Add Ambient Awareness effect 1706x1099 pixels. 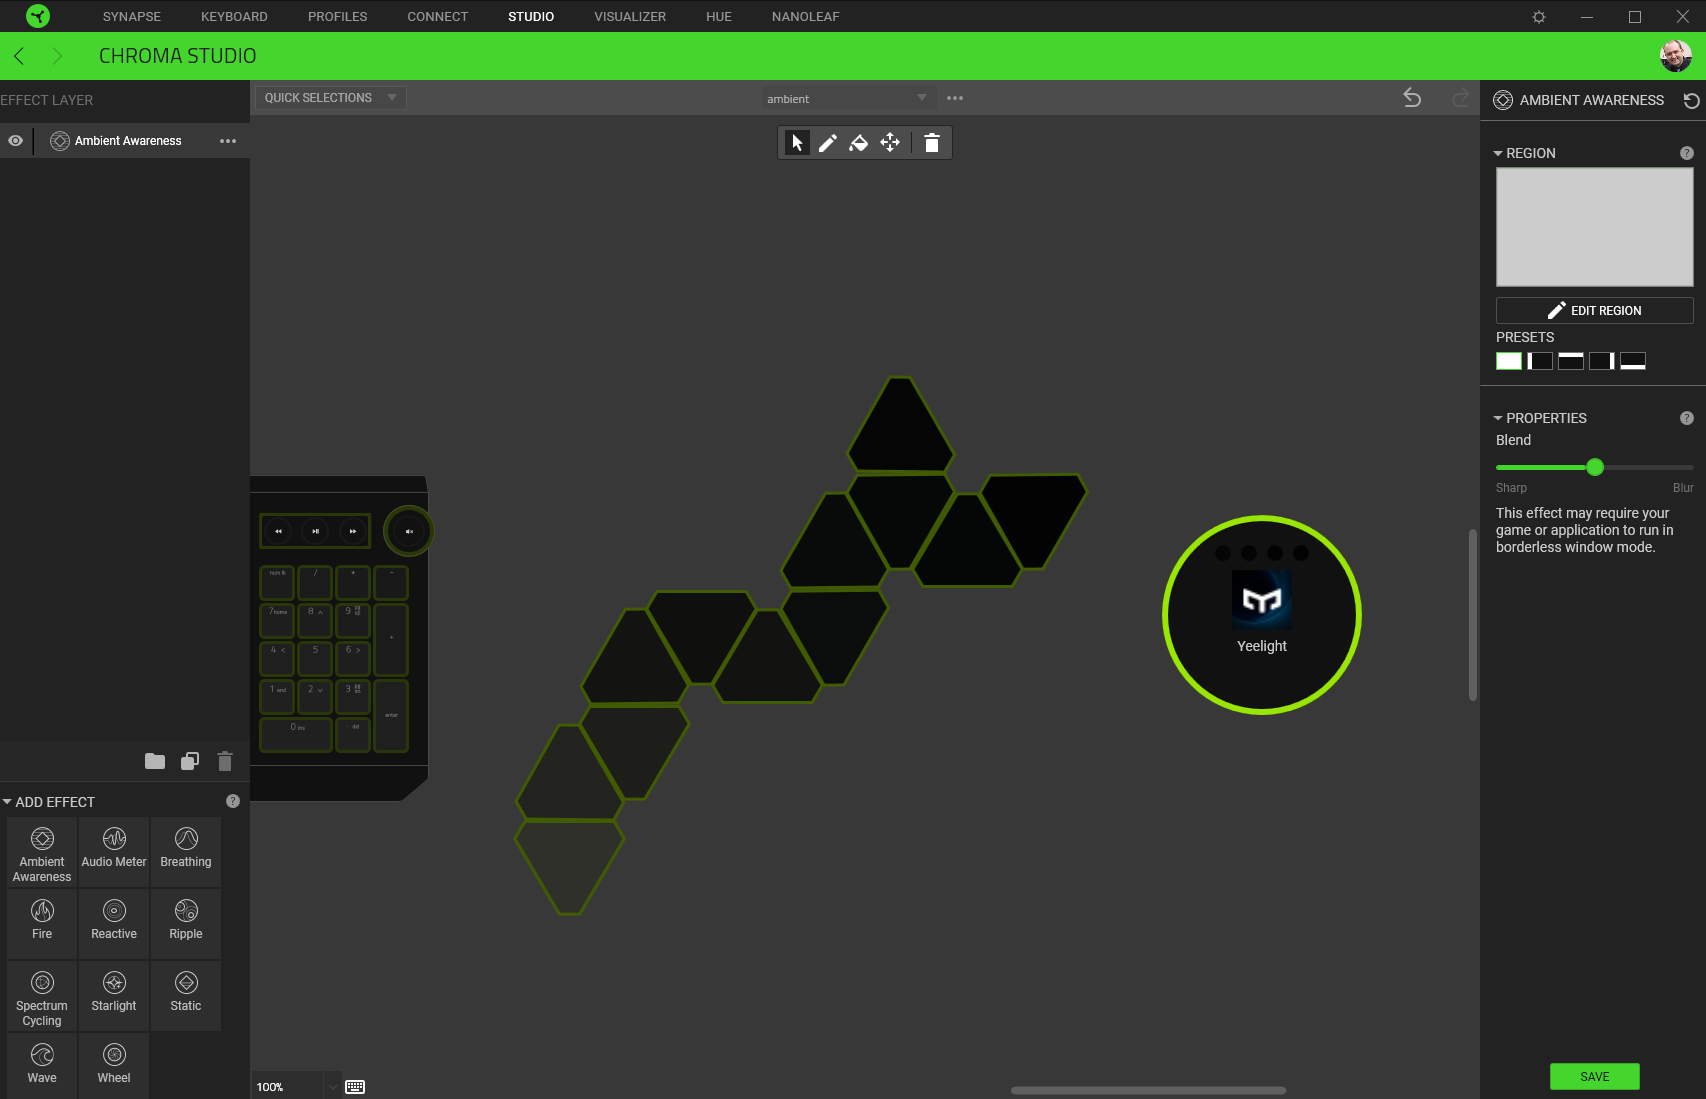click(x=42, y=853)
